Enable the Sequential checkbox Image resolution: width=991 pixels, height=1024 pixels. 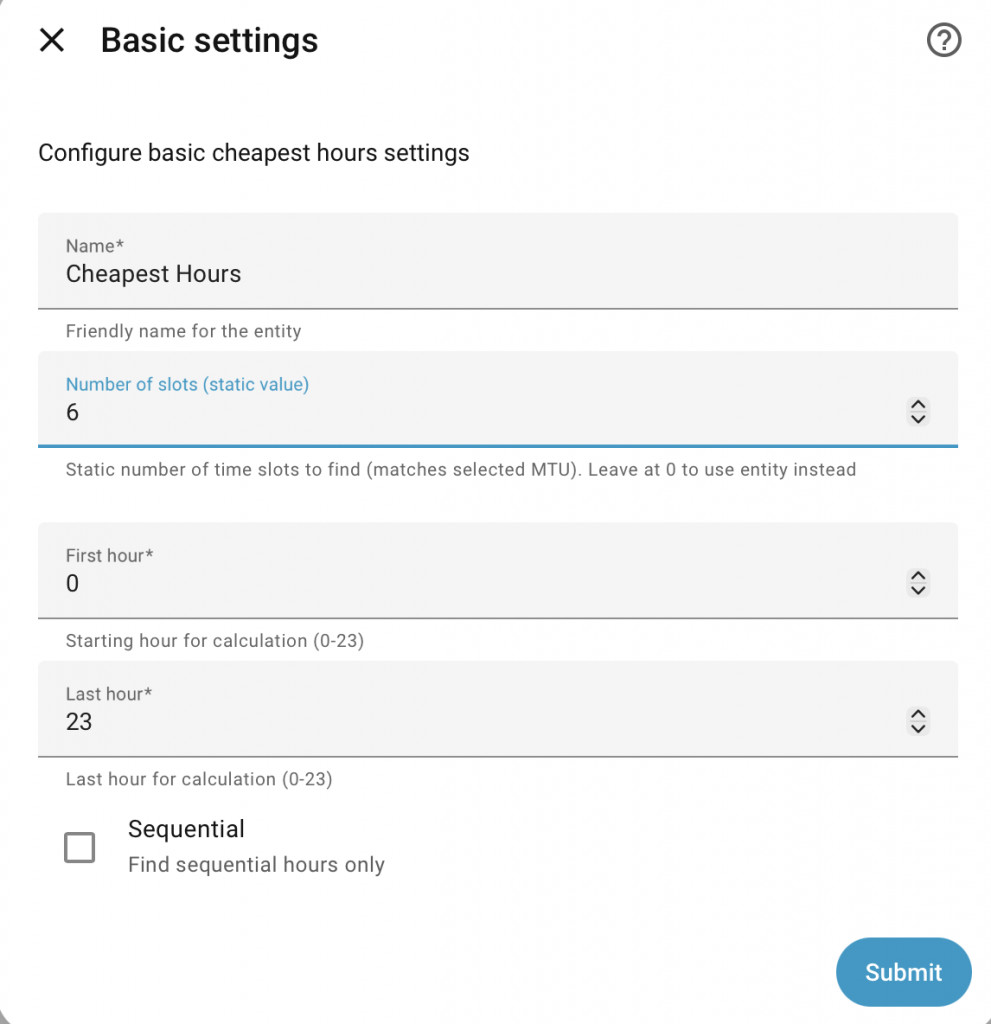[x=80, y=848]
